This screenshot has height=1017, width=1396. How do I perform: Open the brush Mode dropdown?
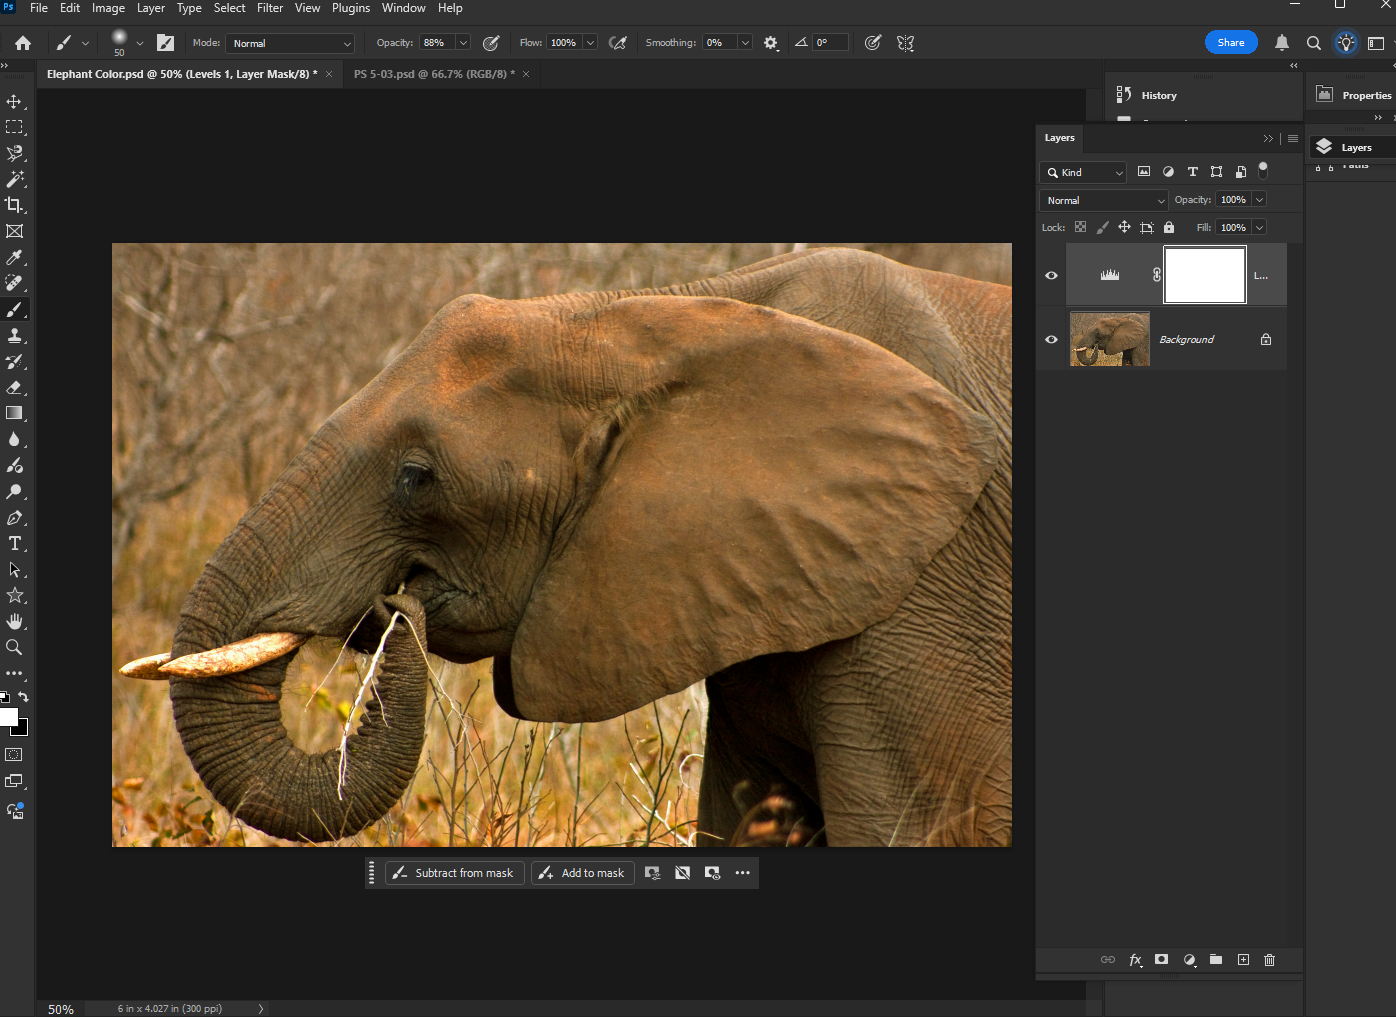pyautogui.click(x=290, y=44)
